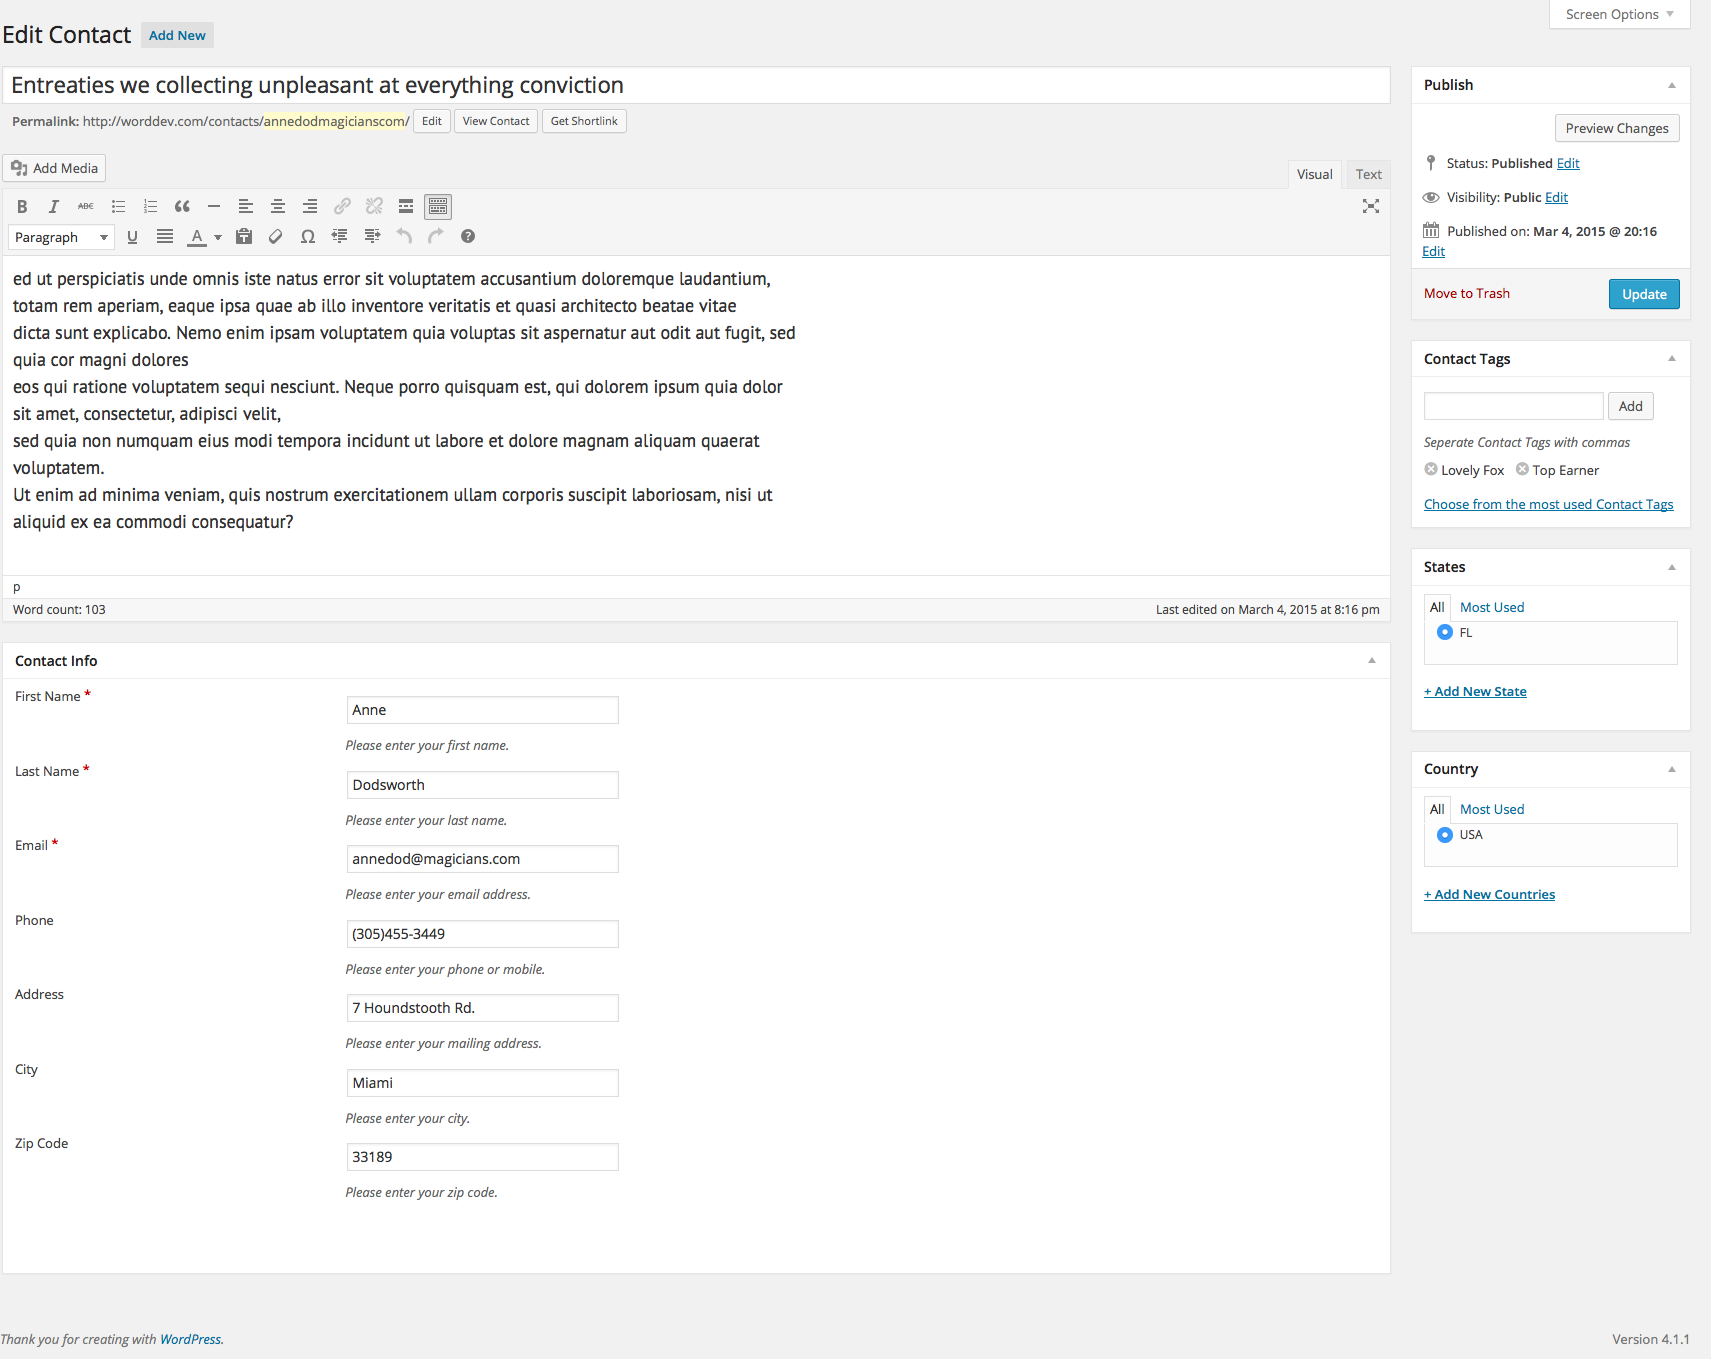The image size is (1711, 1359).
Task: Paste as plain text
Action: point(244,236)
